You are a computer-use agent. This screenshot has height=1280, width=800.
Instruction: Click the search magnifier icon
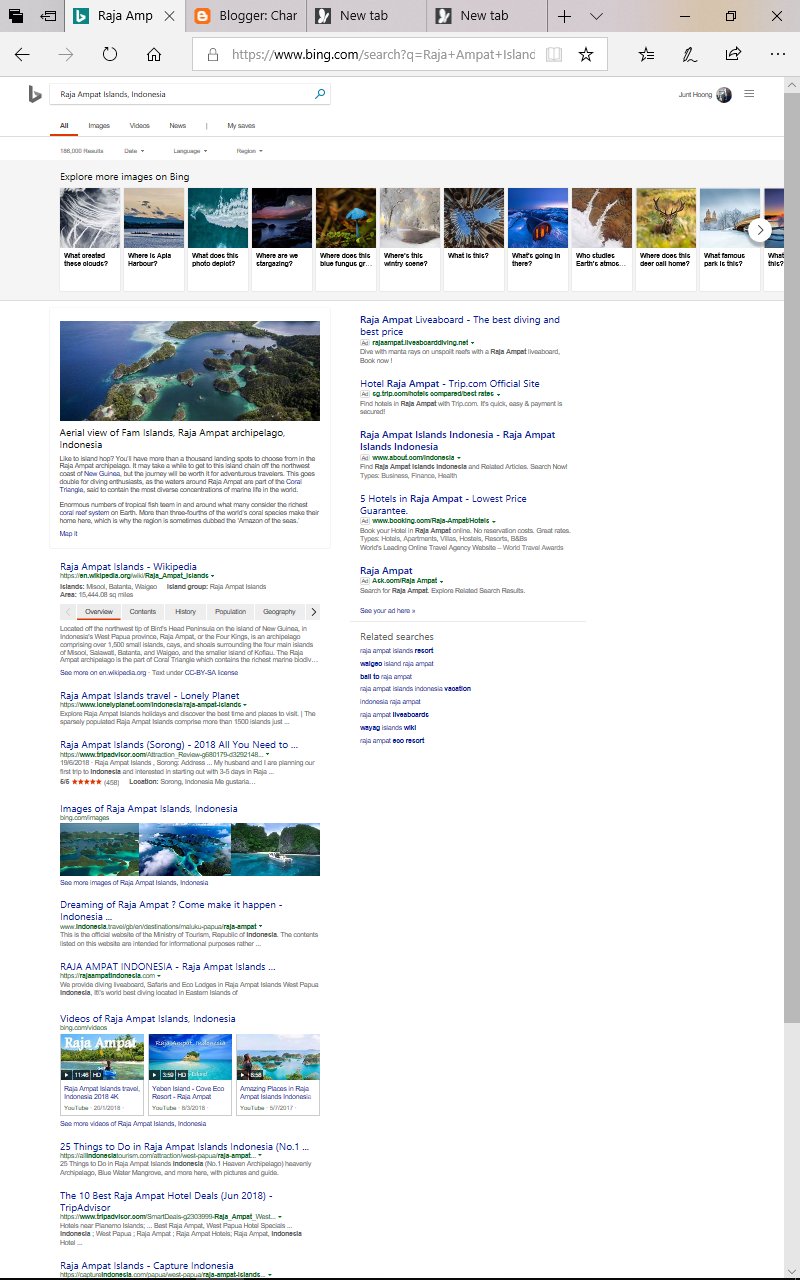point(320,94)
